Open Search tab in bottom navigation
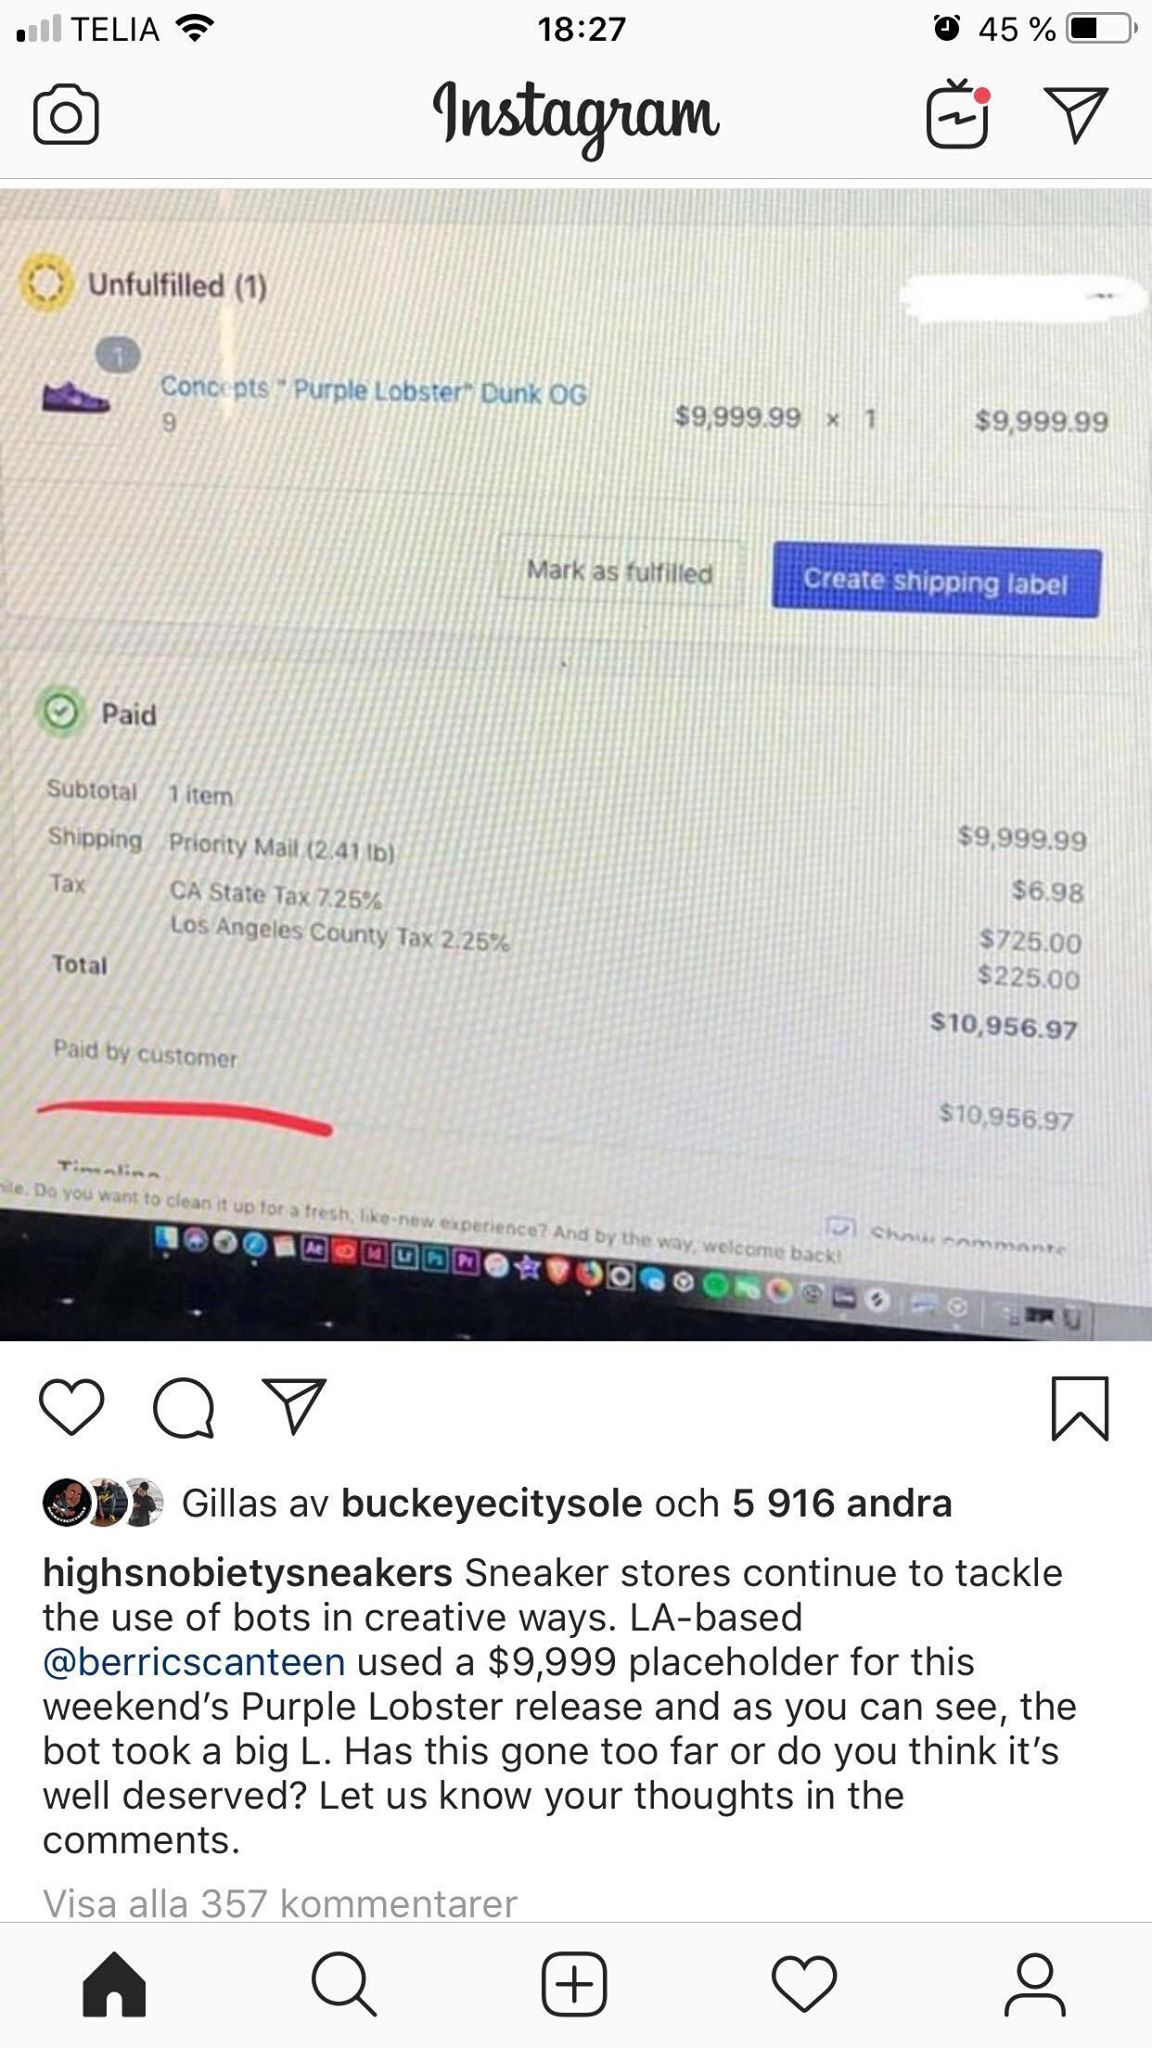 click(x=344, y=1983)
